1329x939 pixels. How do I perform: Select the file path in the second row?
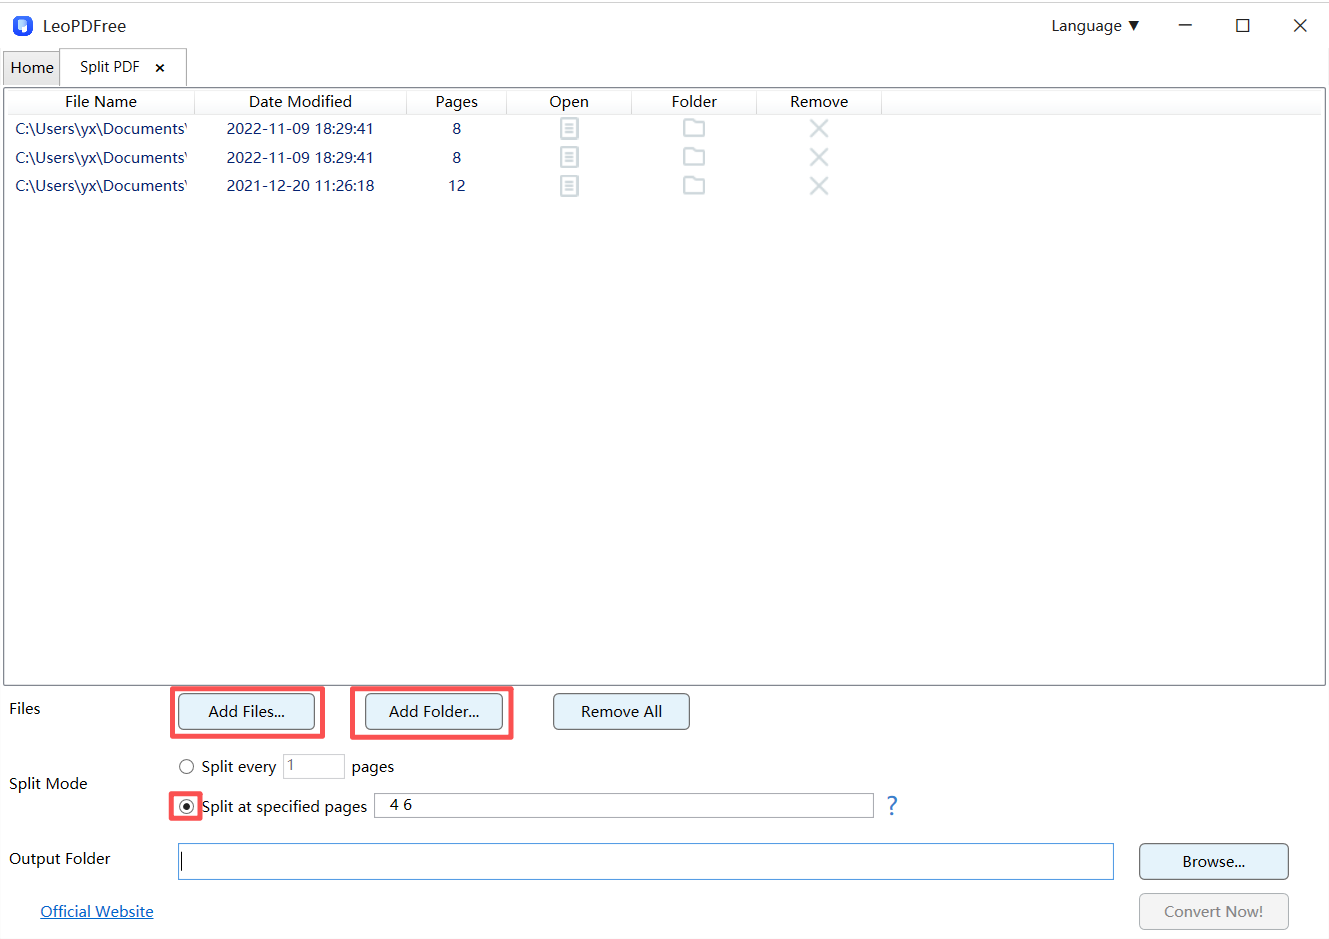tap(101, 157)
